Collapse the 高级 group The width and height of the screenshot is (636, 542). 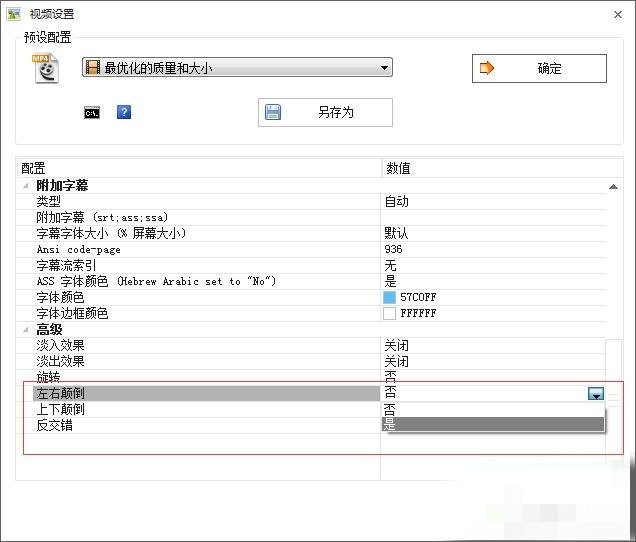point(26,329)
